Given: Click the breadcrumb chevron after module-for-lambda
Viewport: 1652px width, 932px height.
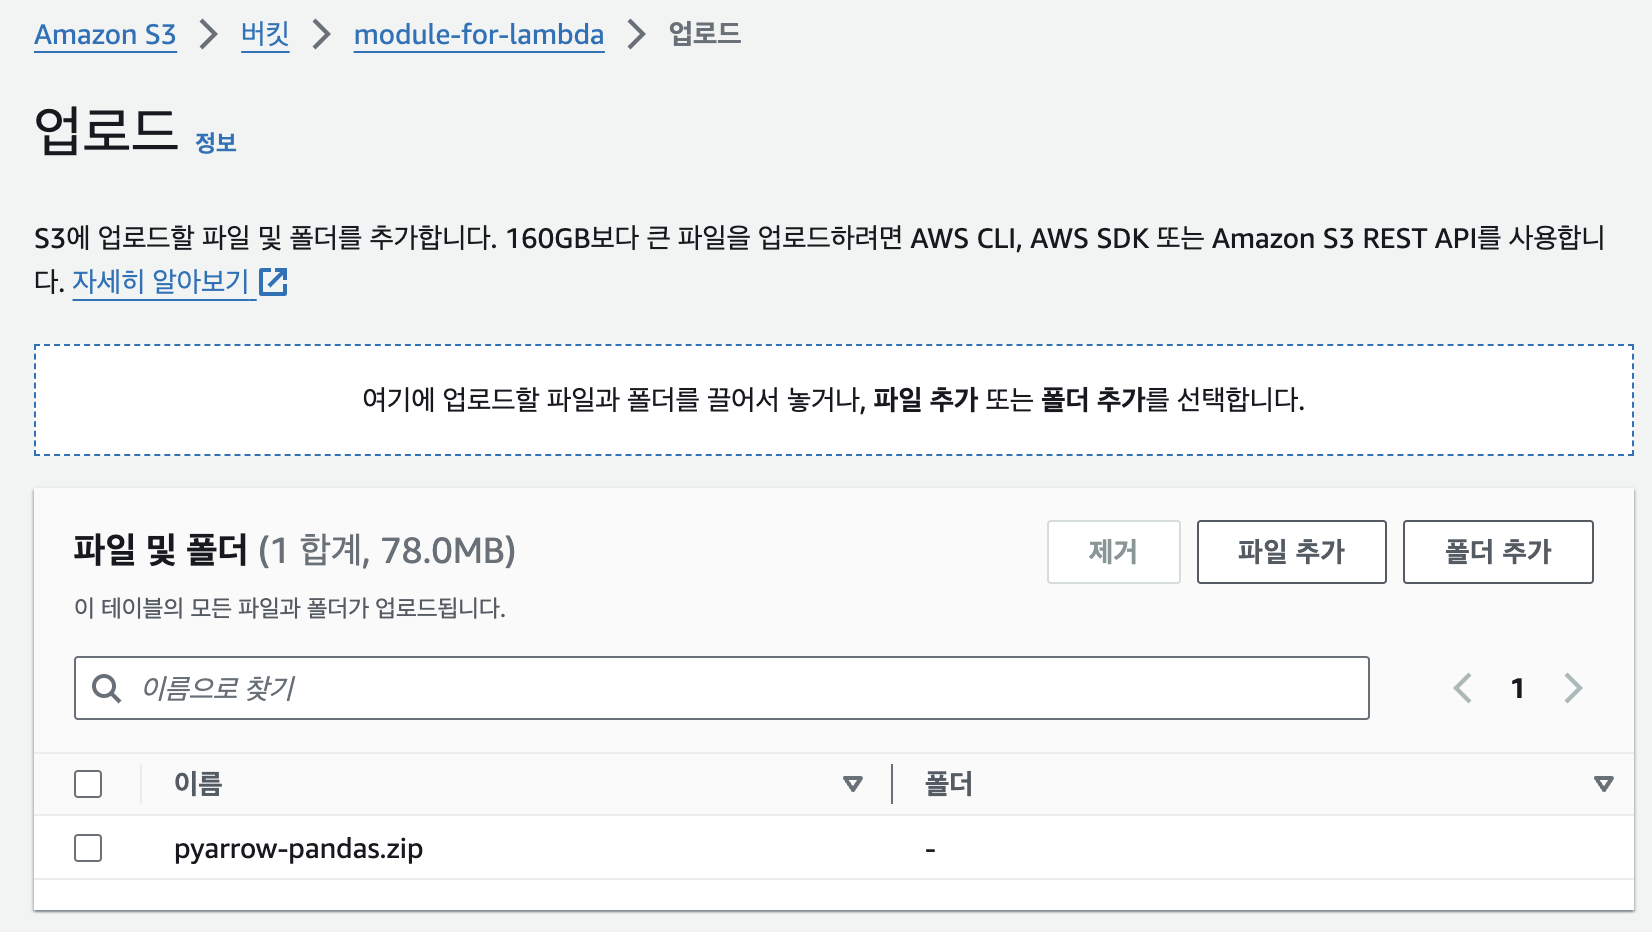Looking at the screenshot, I should 636,35.
